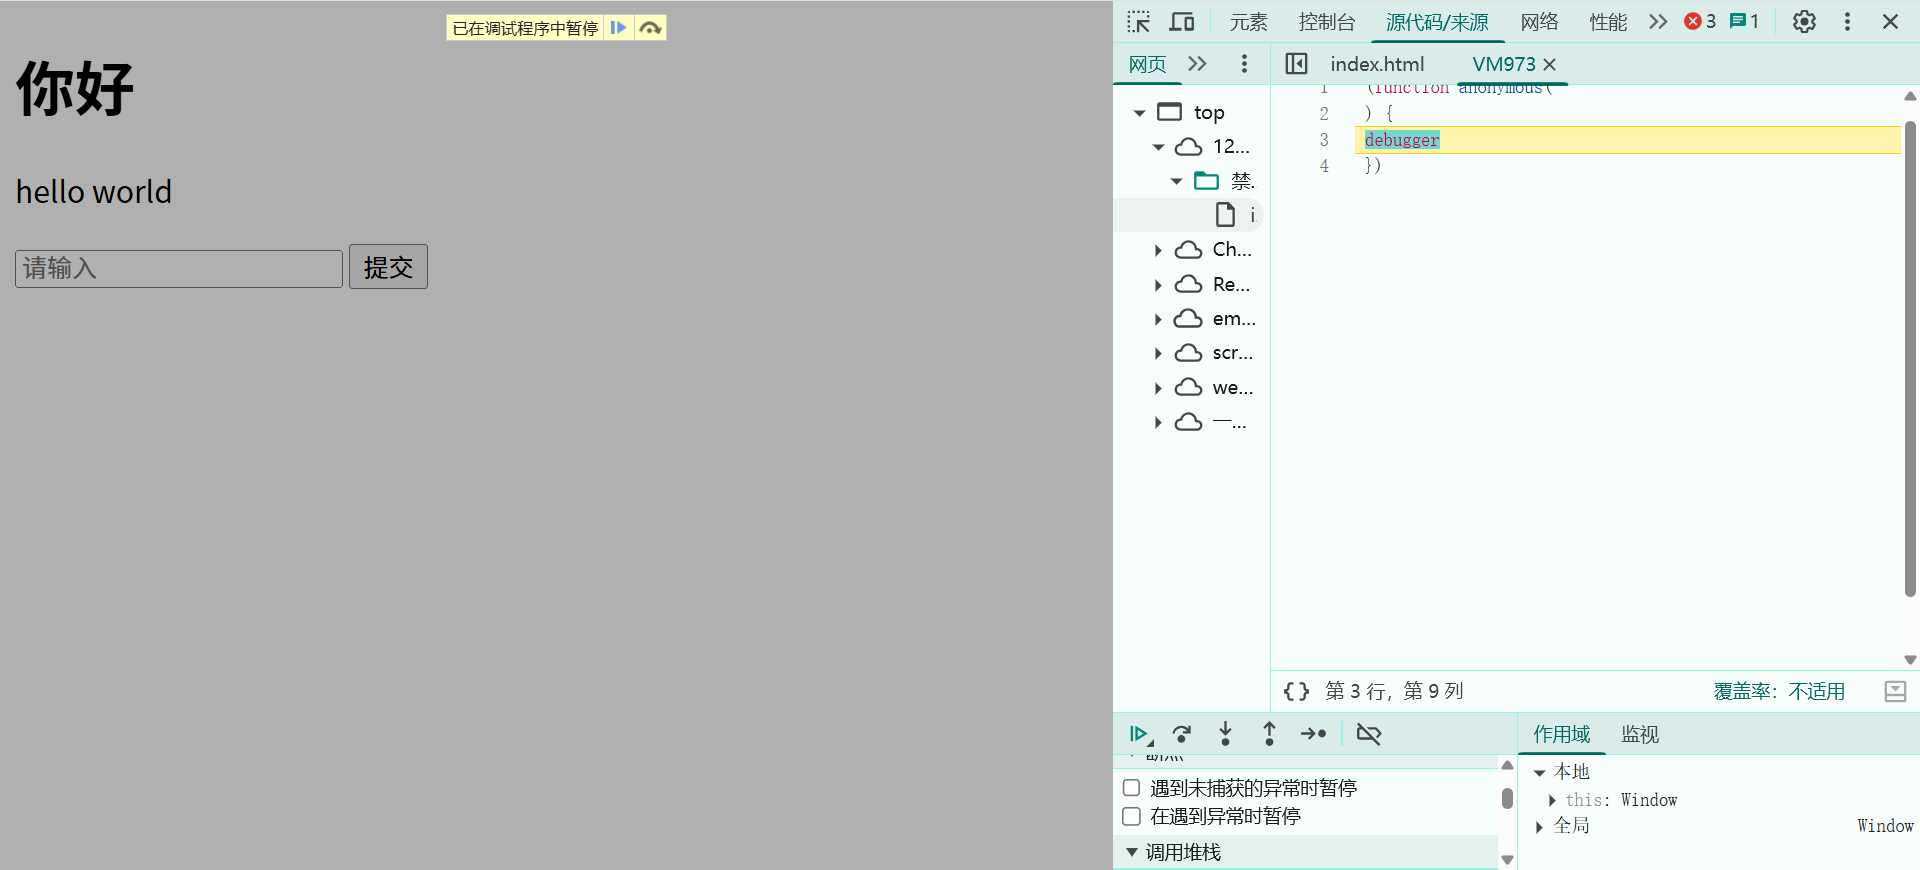Collapse the top frame tree node
This screenshot has width=1920, height=870.
pos(1139,113)
